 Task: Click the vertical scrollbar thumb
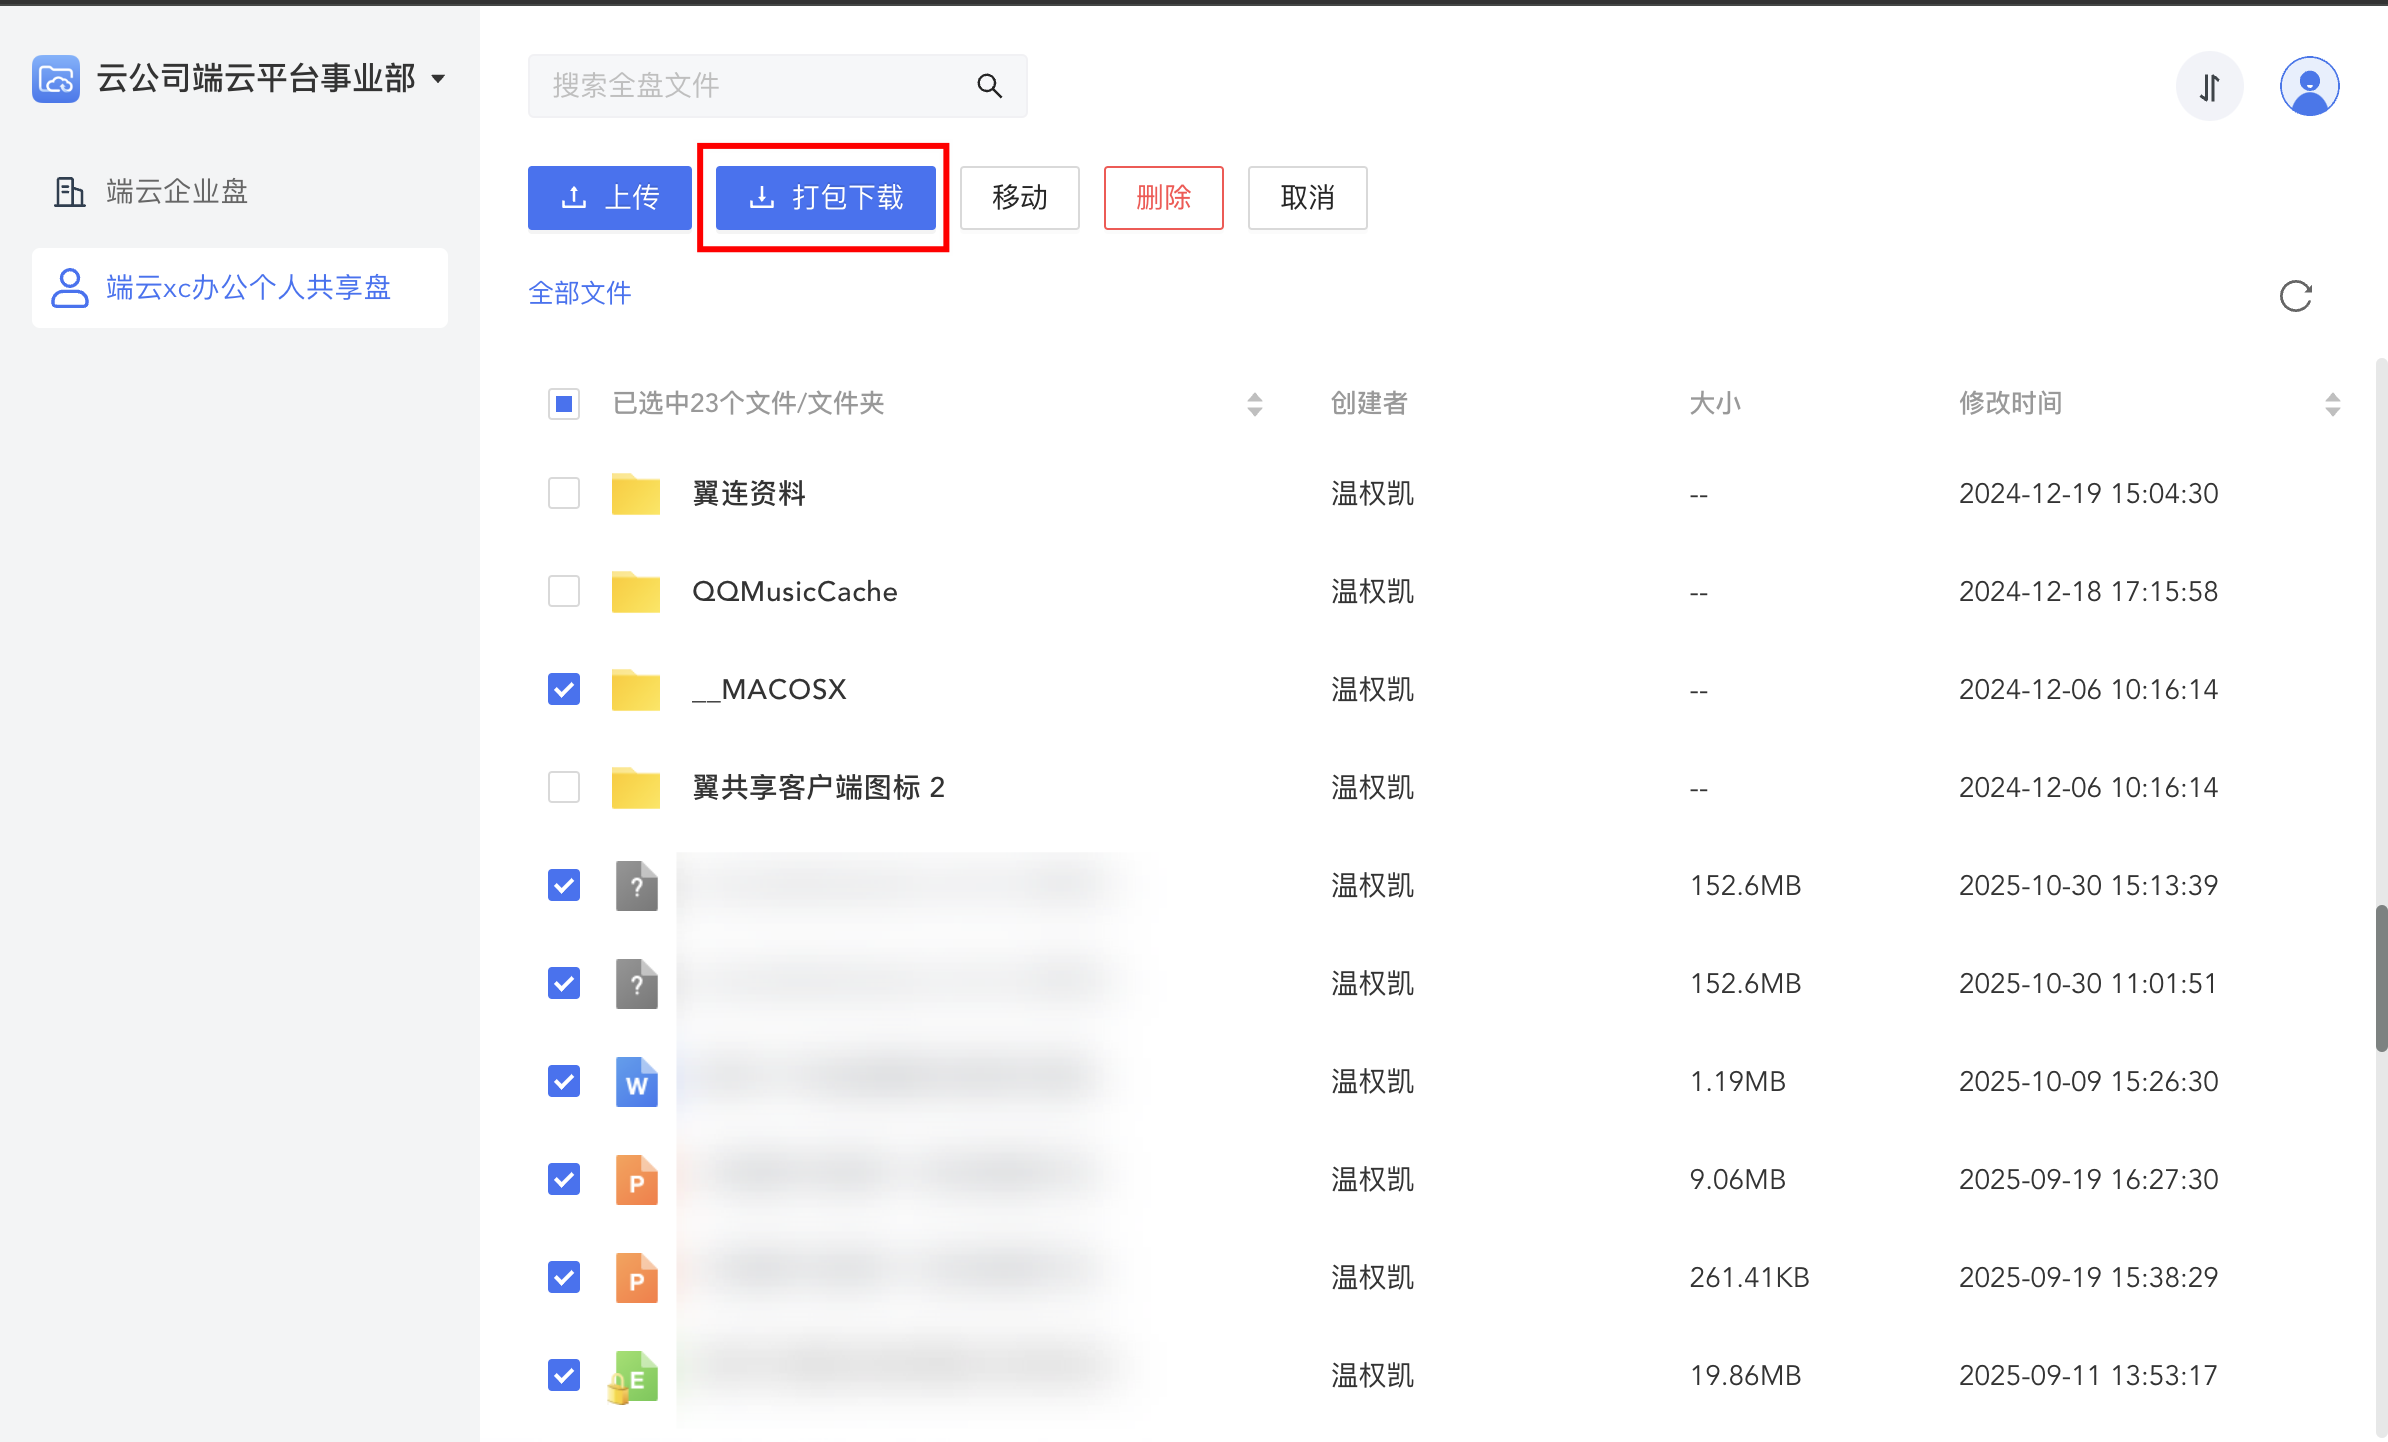[2381, 978]
